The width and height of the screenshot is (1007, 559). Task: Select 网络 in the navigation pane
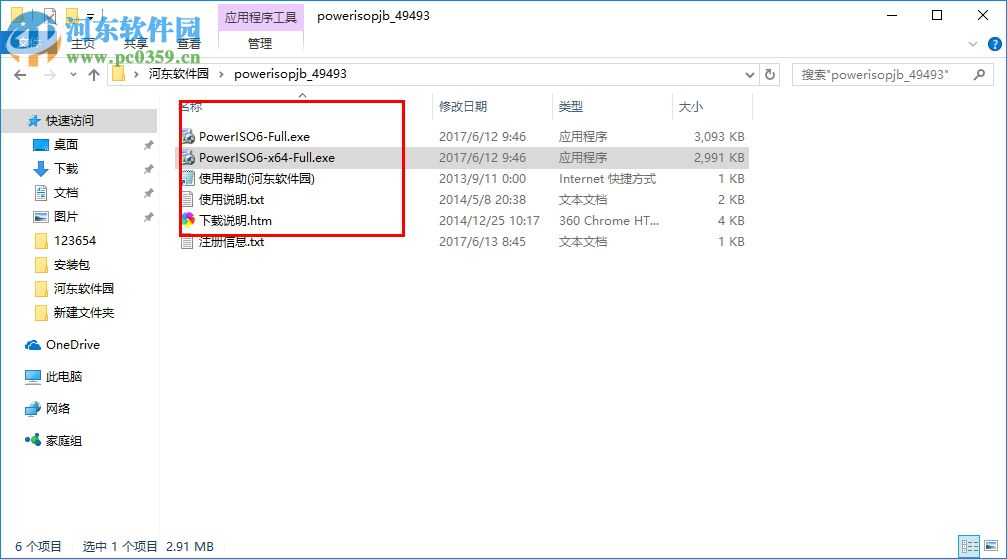[57, 409]
